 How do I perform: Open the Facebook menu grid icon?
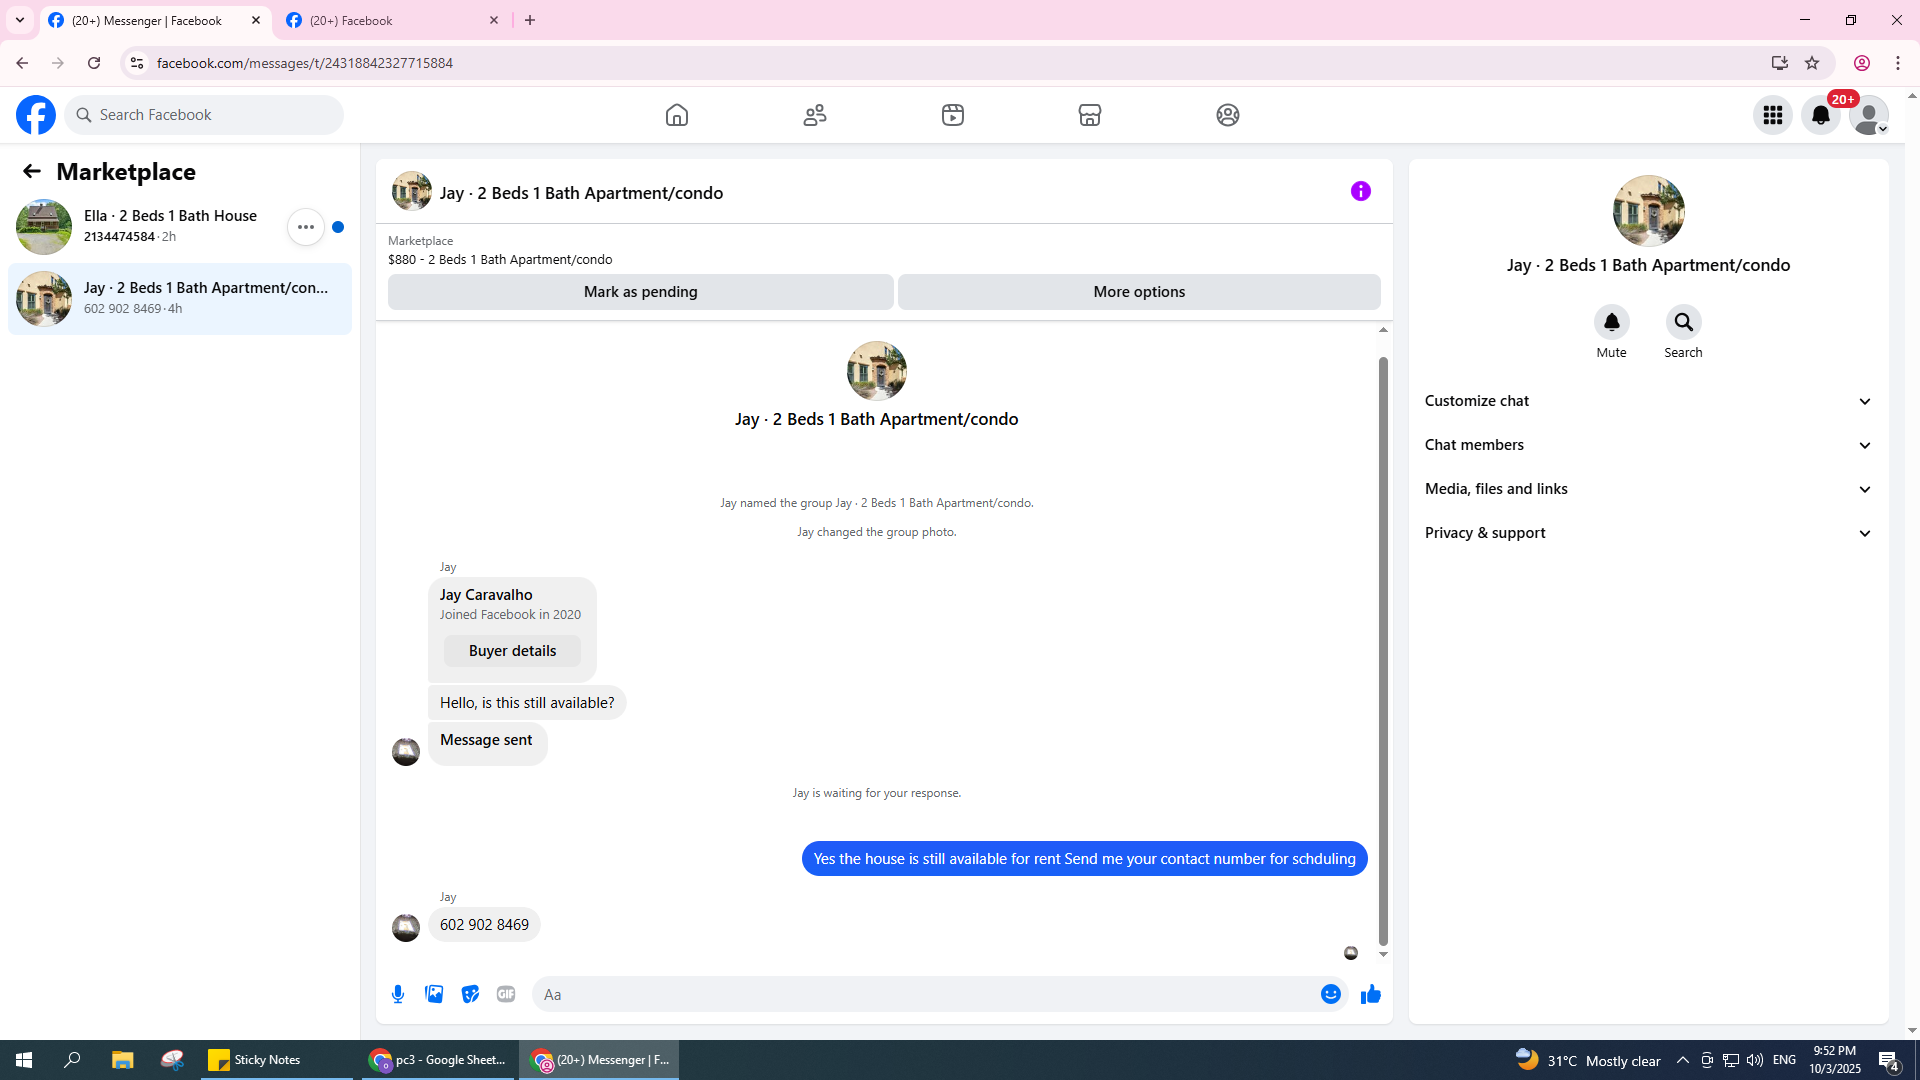1773,115
